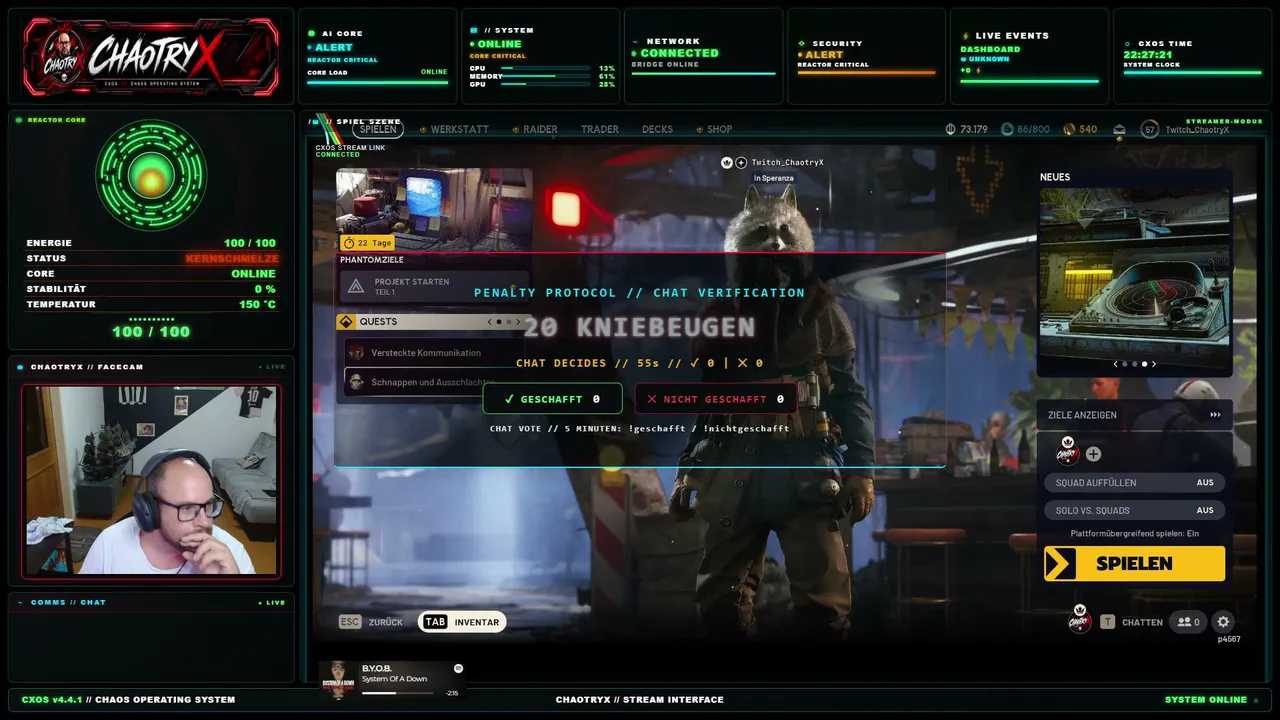Open the Trader tab
The image size is (1280, 720).
(600, 129)
